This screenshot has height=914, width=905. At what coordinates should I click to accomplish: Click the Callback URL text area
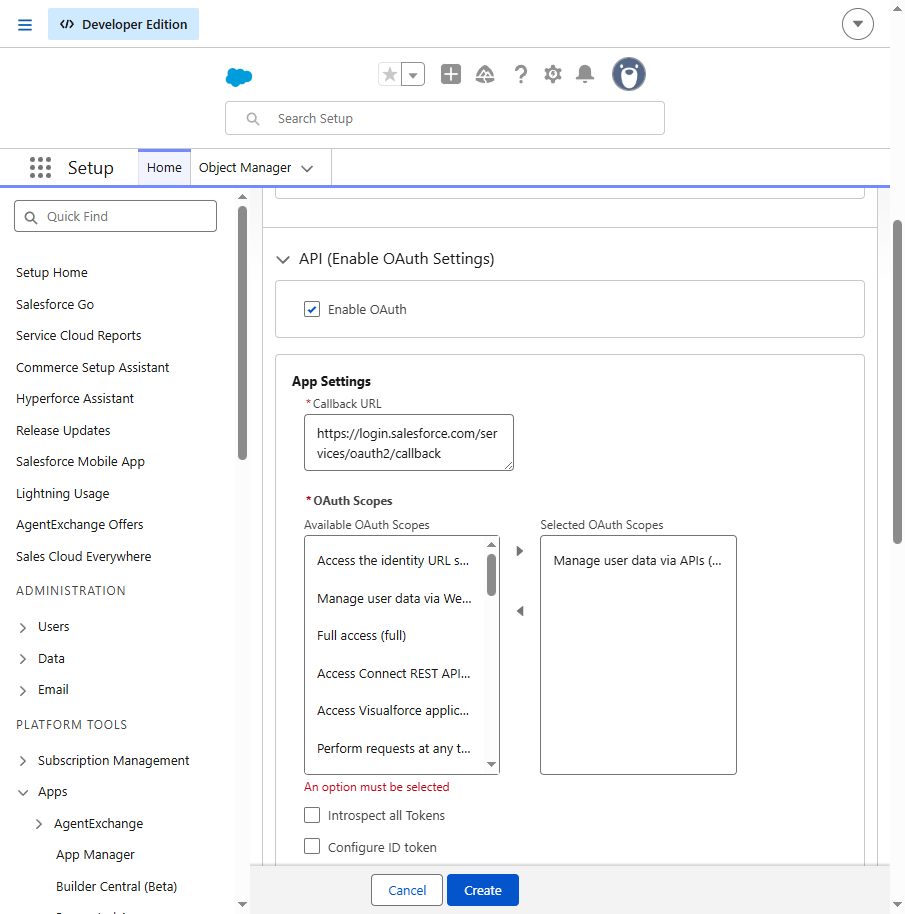pos(409,442)
